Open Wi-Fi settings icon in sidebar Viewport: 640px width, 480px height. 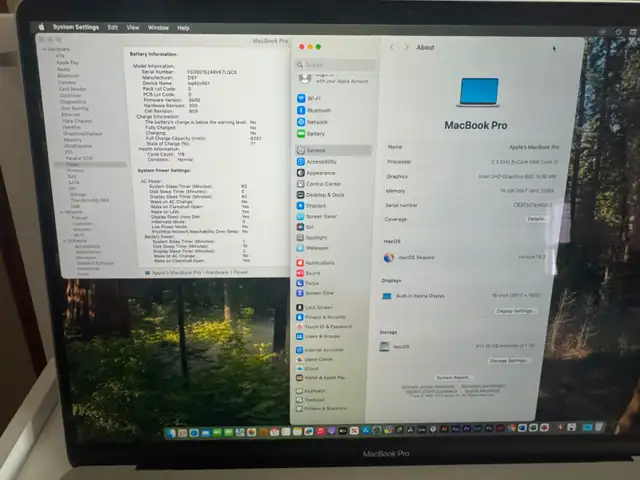(x=301, y=98)
